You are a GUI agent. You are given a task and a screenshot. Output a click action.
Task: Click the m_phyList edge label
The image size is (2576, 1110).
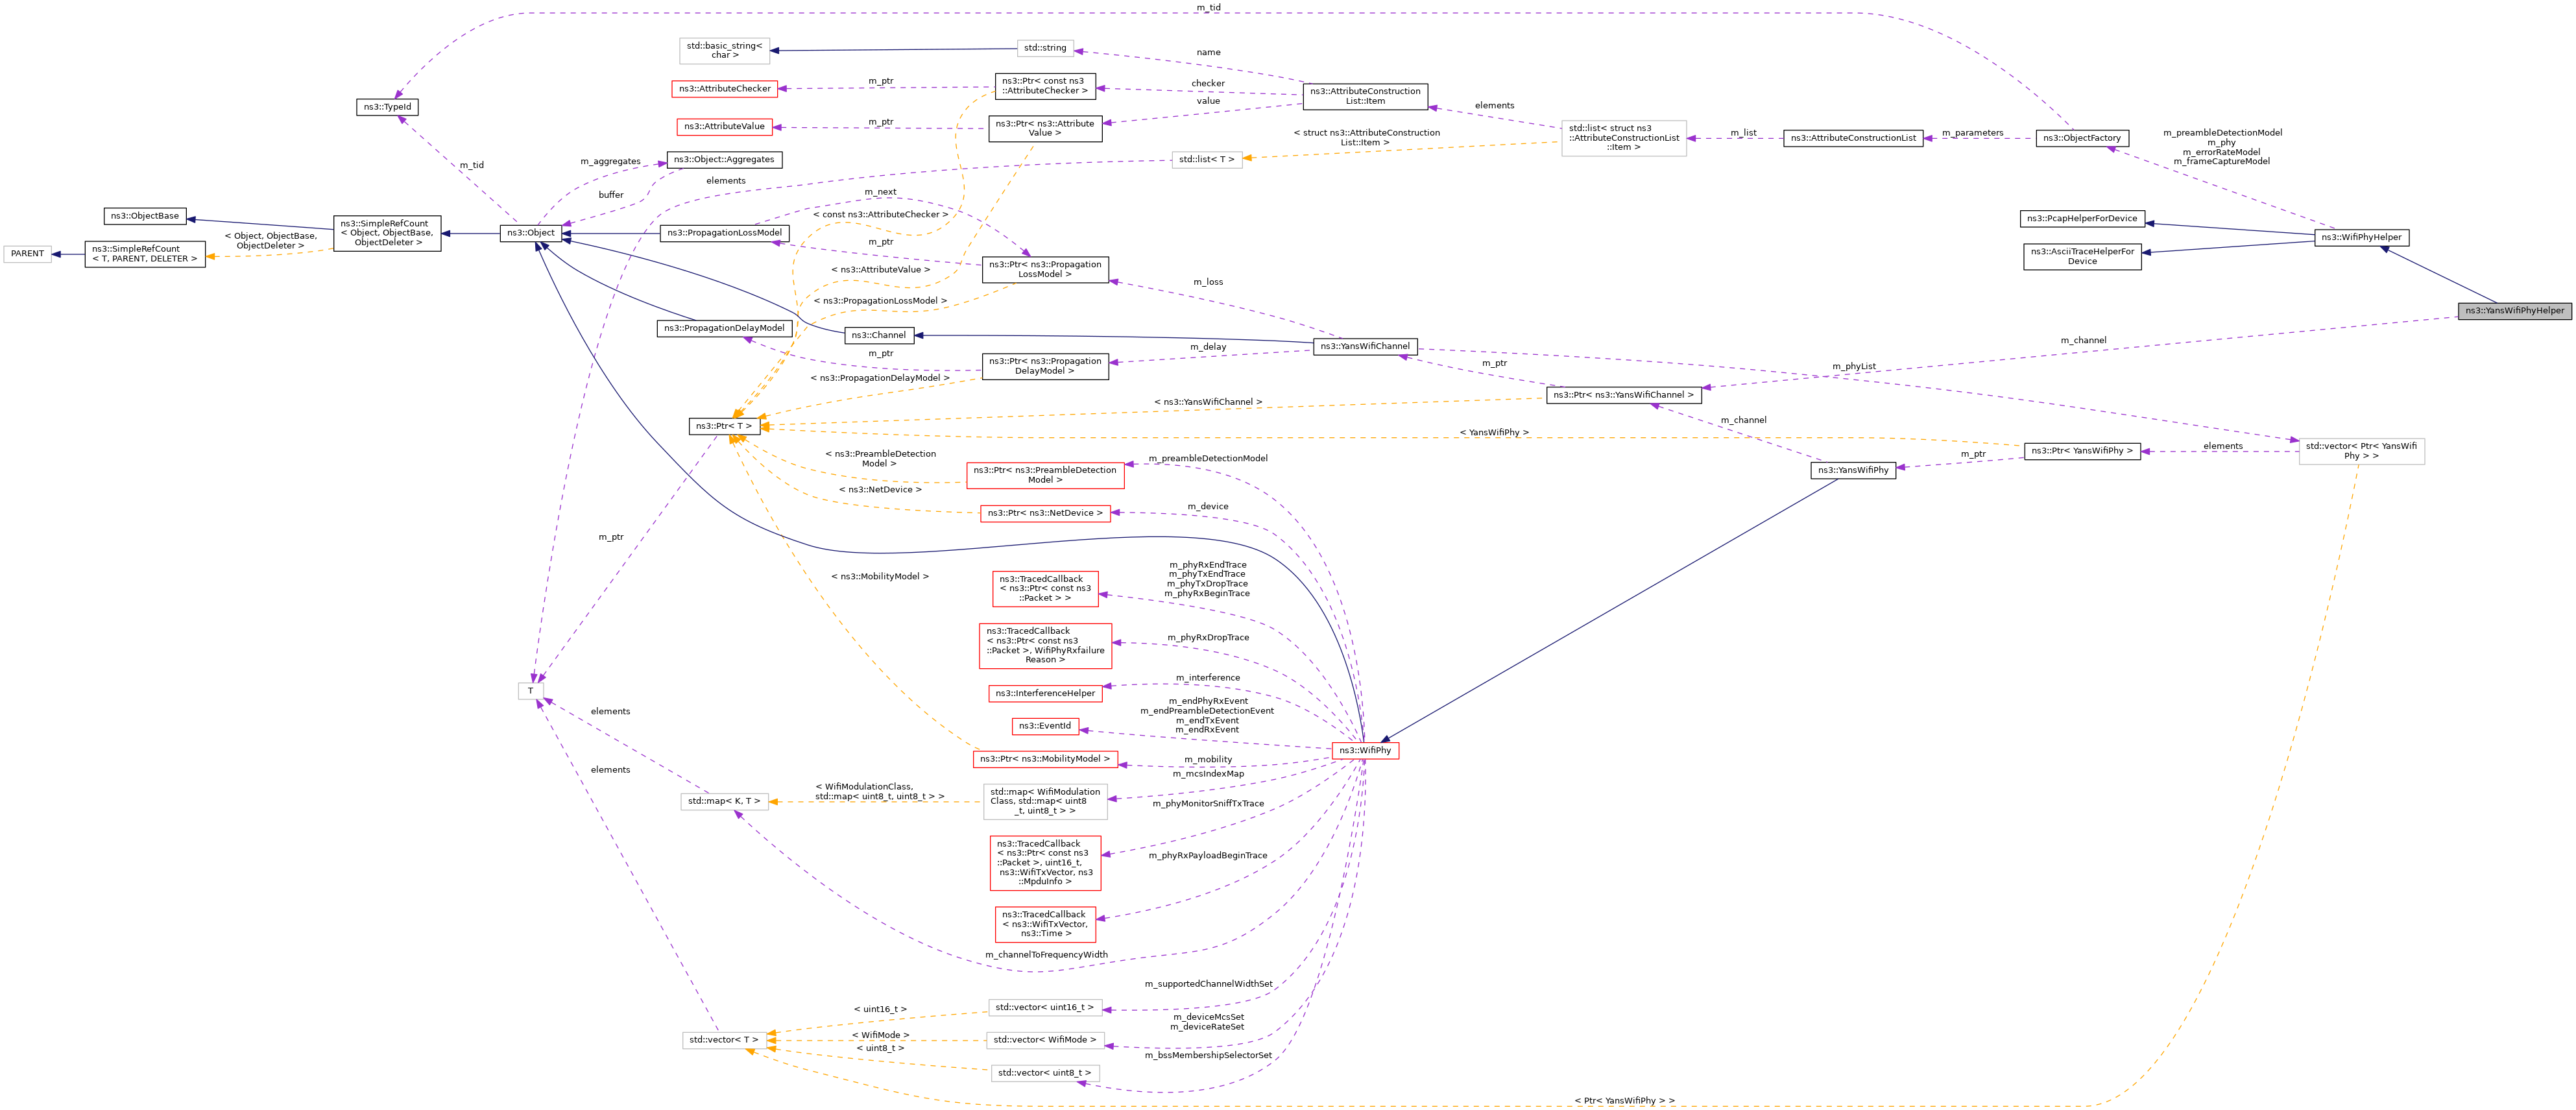pos(1854,367)
